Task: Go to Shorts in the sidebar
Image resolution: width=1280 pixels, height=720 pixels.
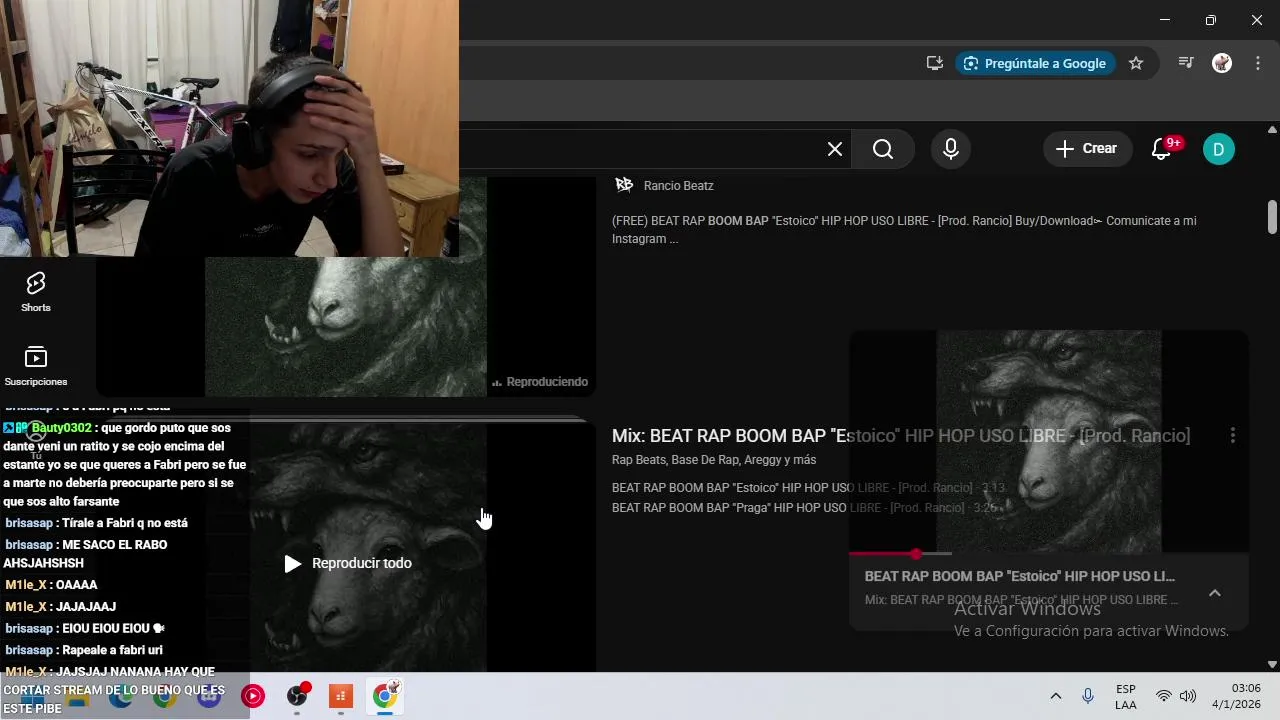Action: 36,292
